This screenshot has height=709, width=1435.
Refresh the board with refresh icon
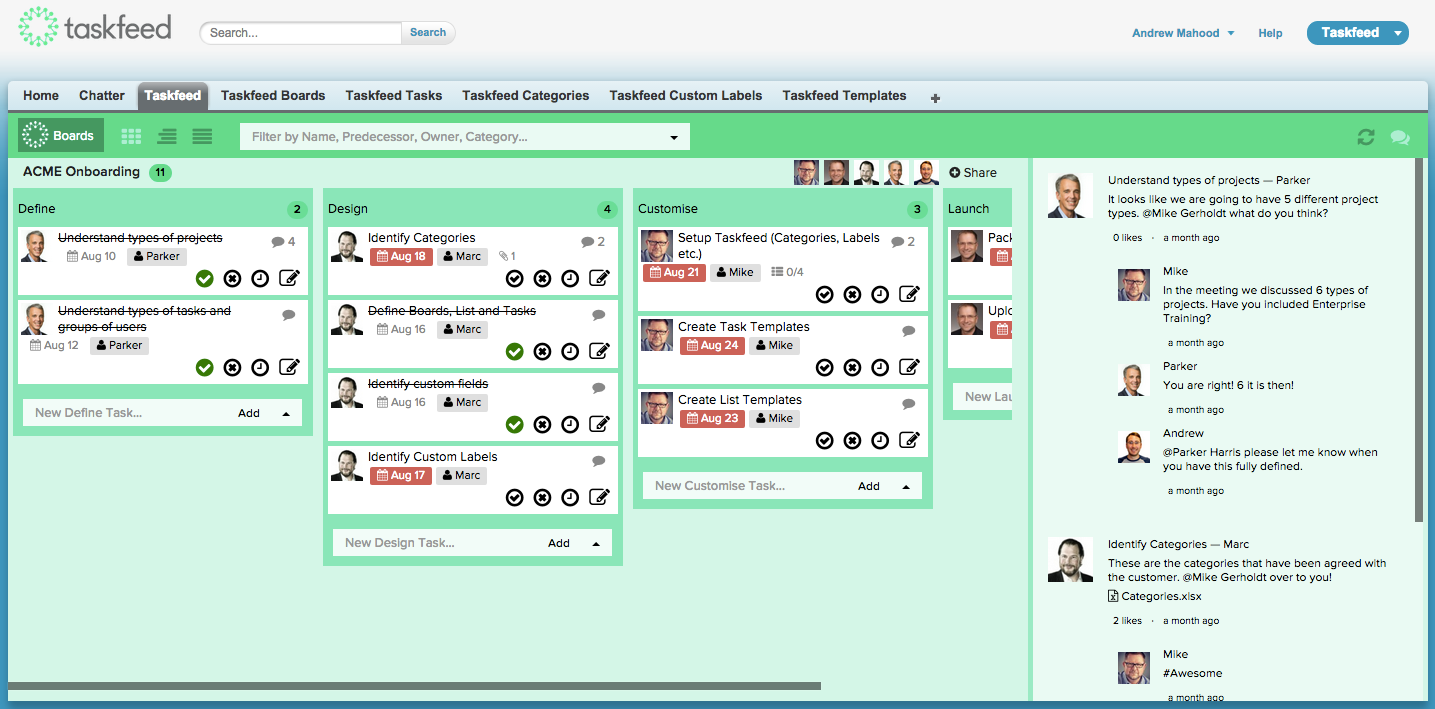click(x=1365, y=137)
